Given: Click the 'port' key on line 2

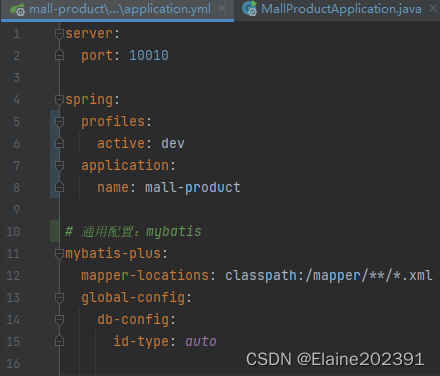Looking at the screenshot, I should coord(97,55).
